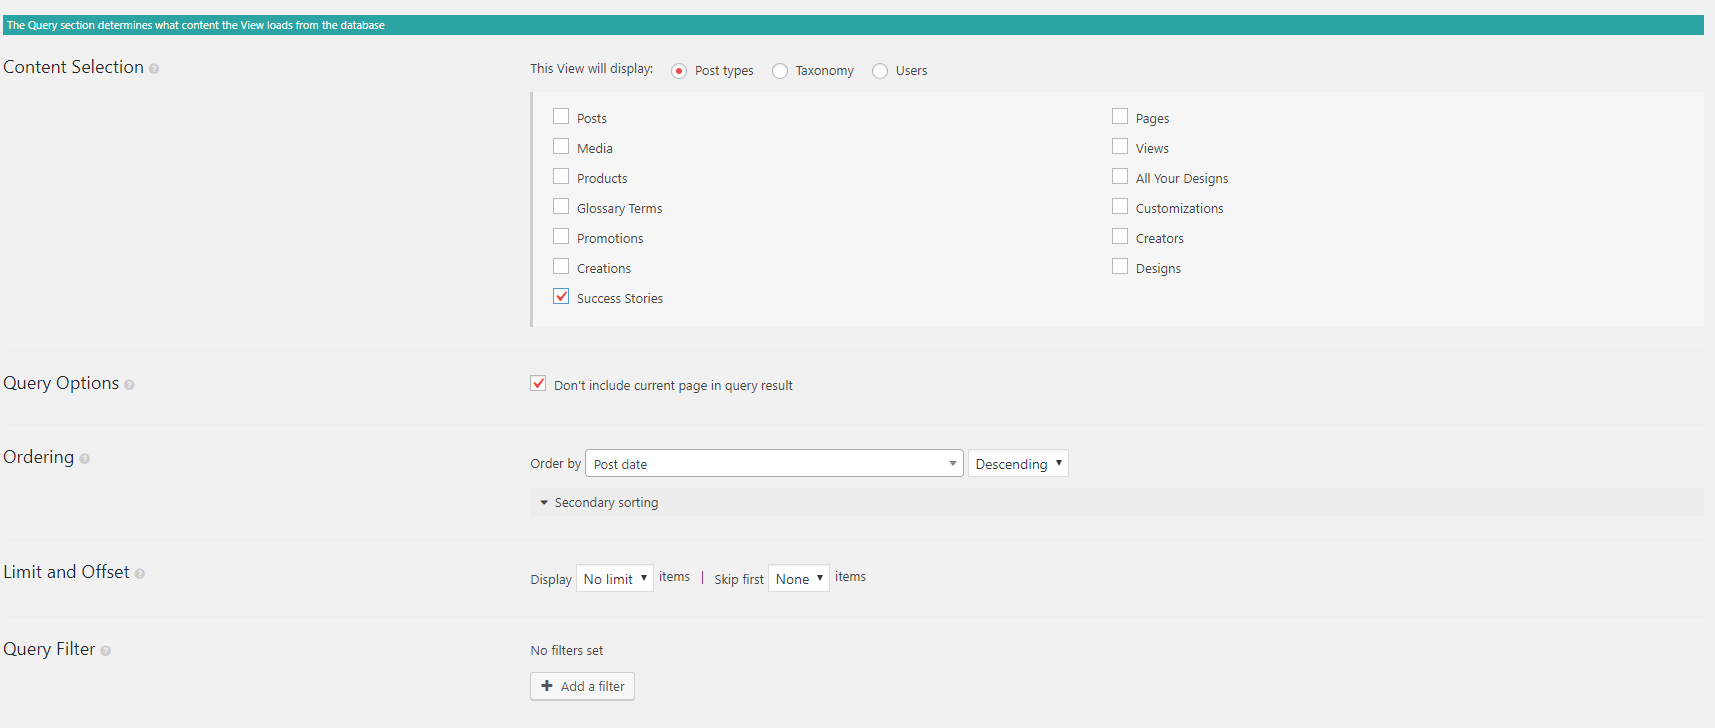Open the Limit and Offset help icon
The height and width of the screenshot is (728, 1715).
tap(140, 574)
